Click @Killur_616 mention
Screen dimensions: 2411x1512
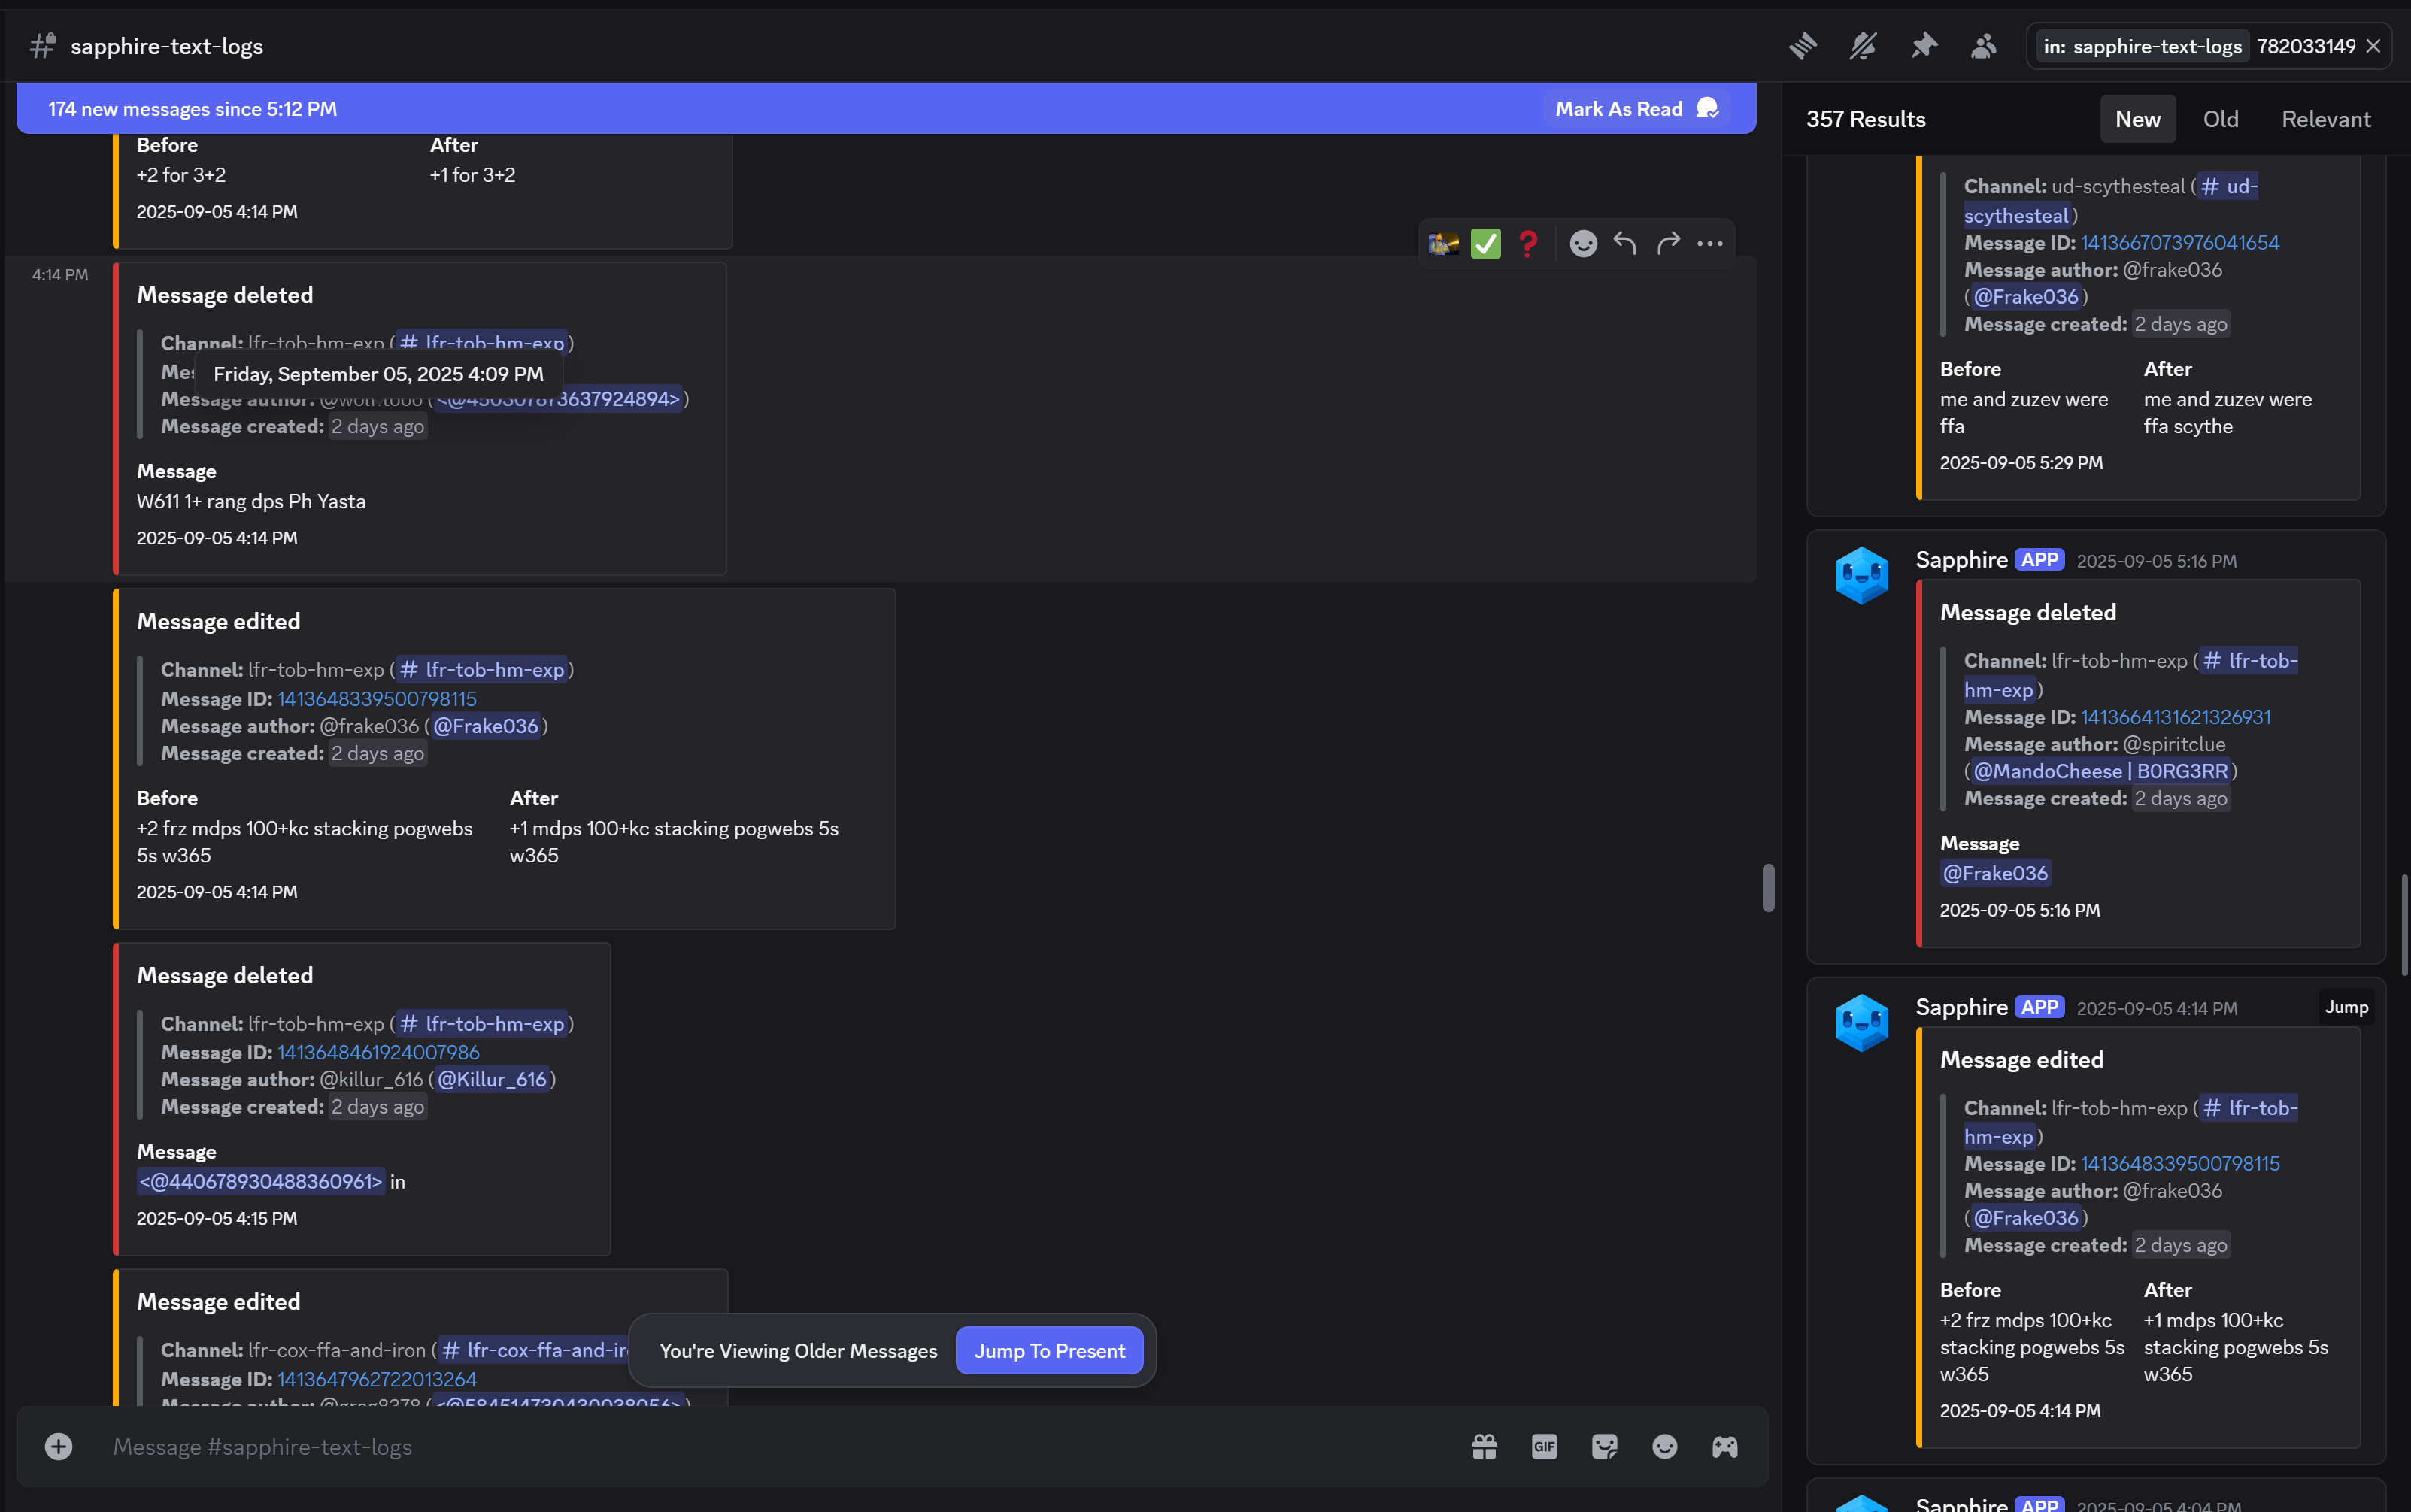pos(492,1079)
